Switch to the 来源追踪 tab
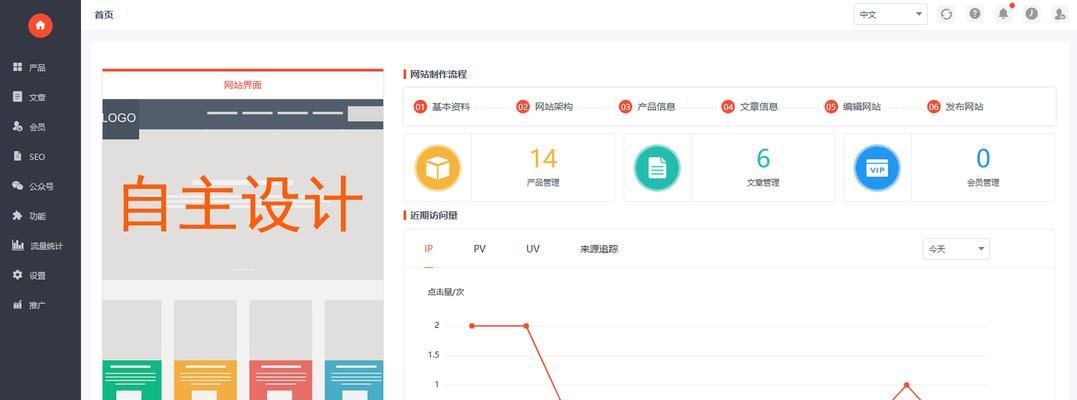This screenshot has width=1077, height=400. click(599, 249)
